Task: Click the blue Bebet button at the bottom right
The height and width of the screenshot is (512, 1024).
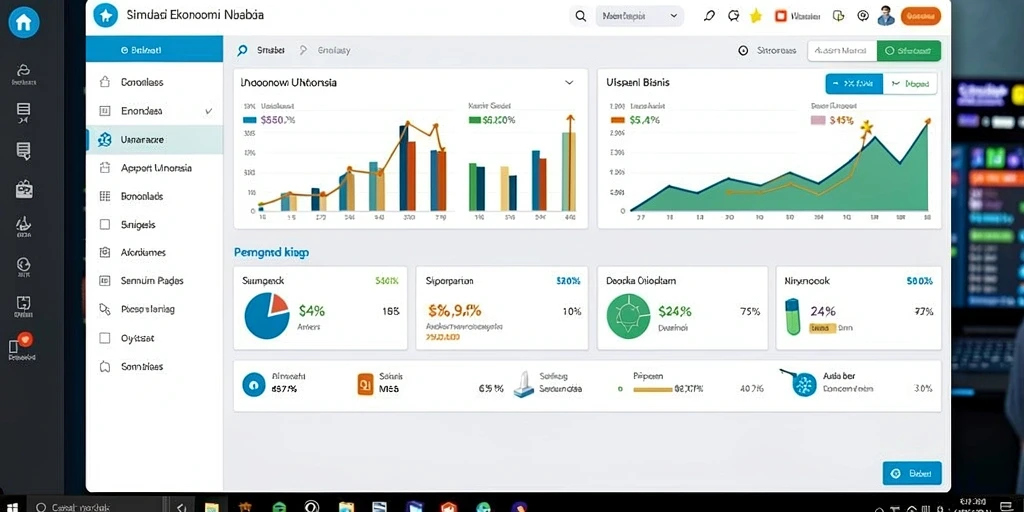Action: (x=912, y=473)
